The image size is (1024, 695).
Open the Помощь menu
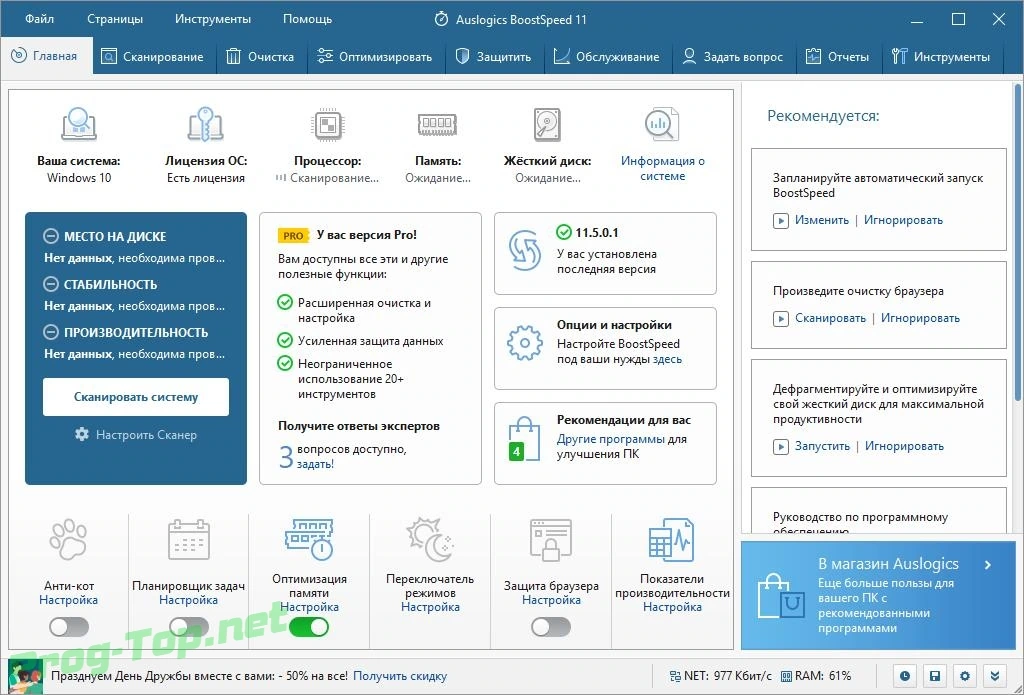[x=307, y=19]
